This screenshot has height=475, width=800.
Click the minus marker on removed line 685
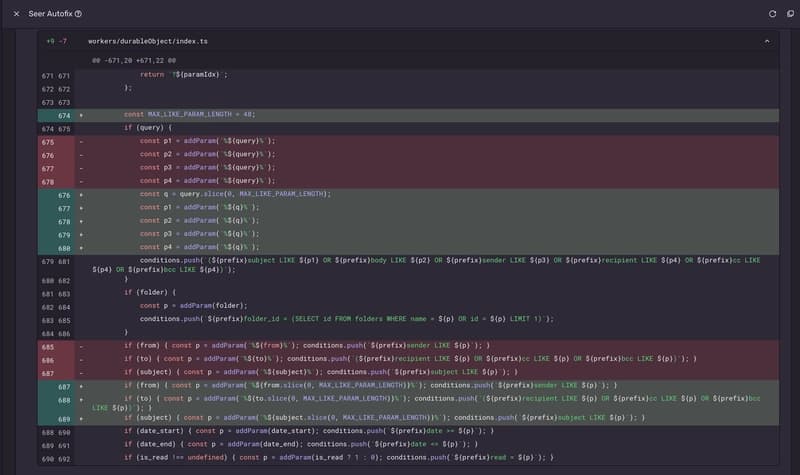(x=81, y=346)
